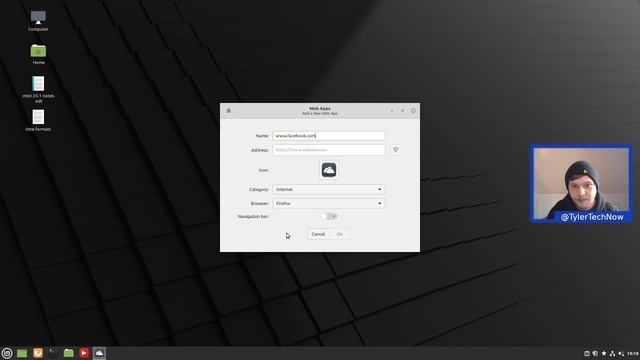Screen dimensions: 640x360
Task: Click the green show desktop taskbar icon
Action: tap(22, 353)
